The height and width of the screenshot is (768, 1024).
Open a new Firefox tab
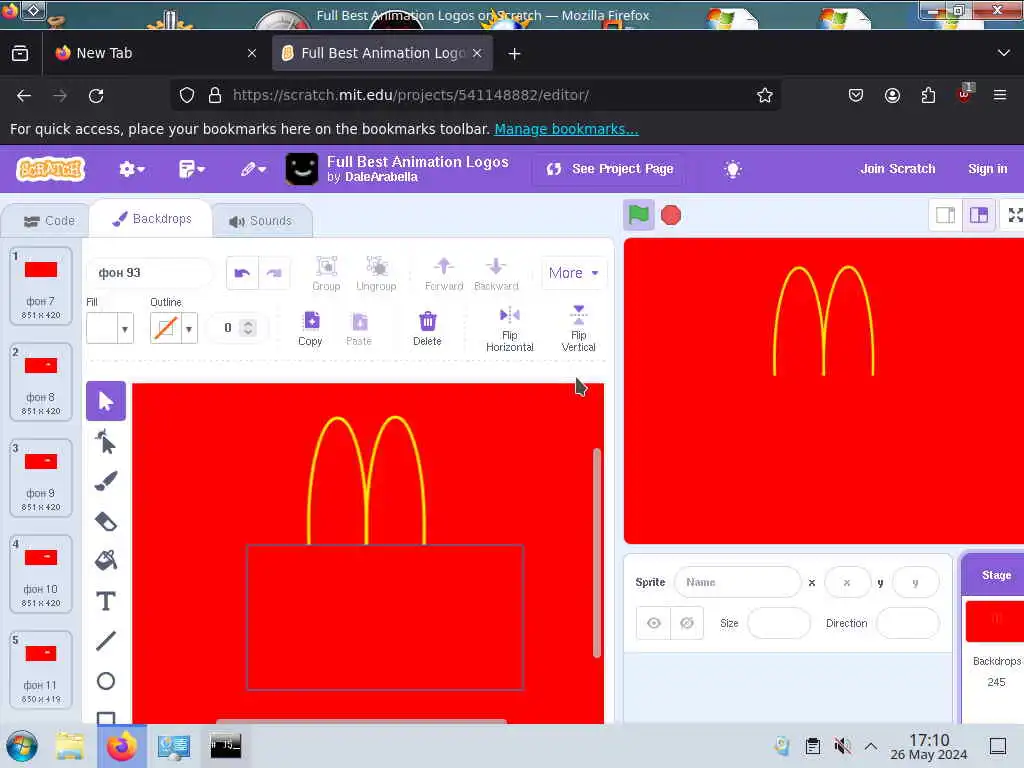515,54
